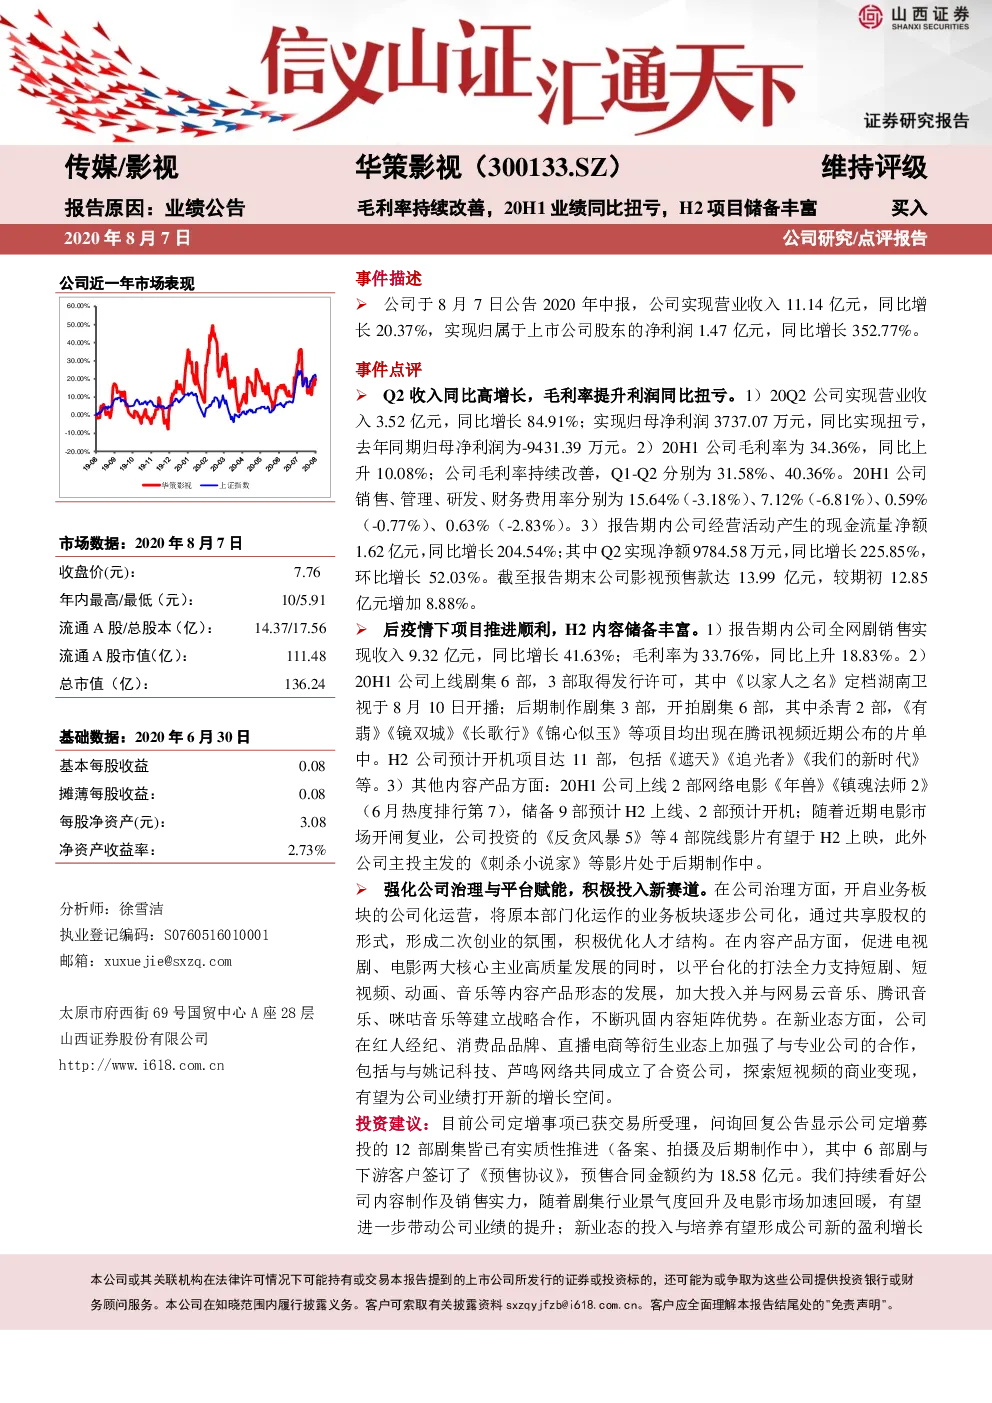Select license number S0760516010001
Viewport: 992px width, 1403px height.
(x=216, y=935)
